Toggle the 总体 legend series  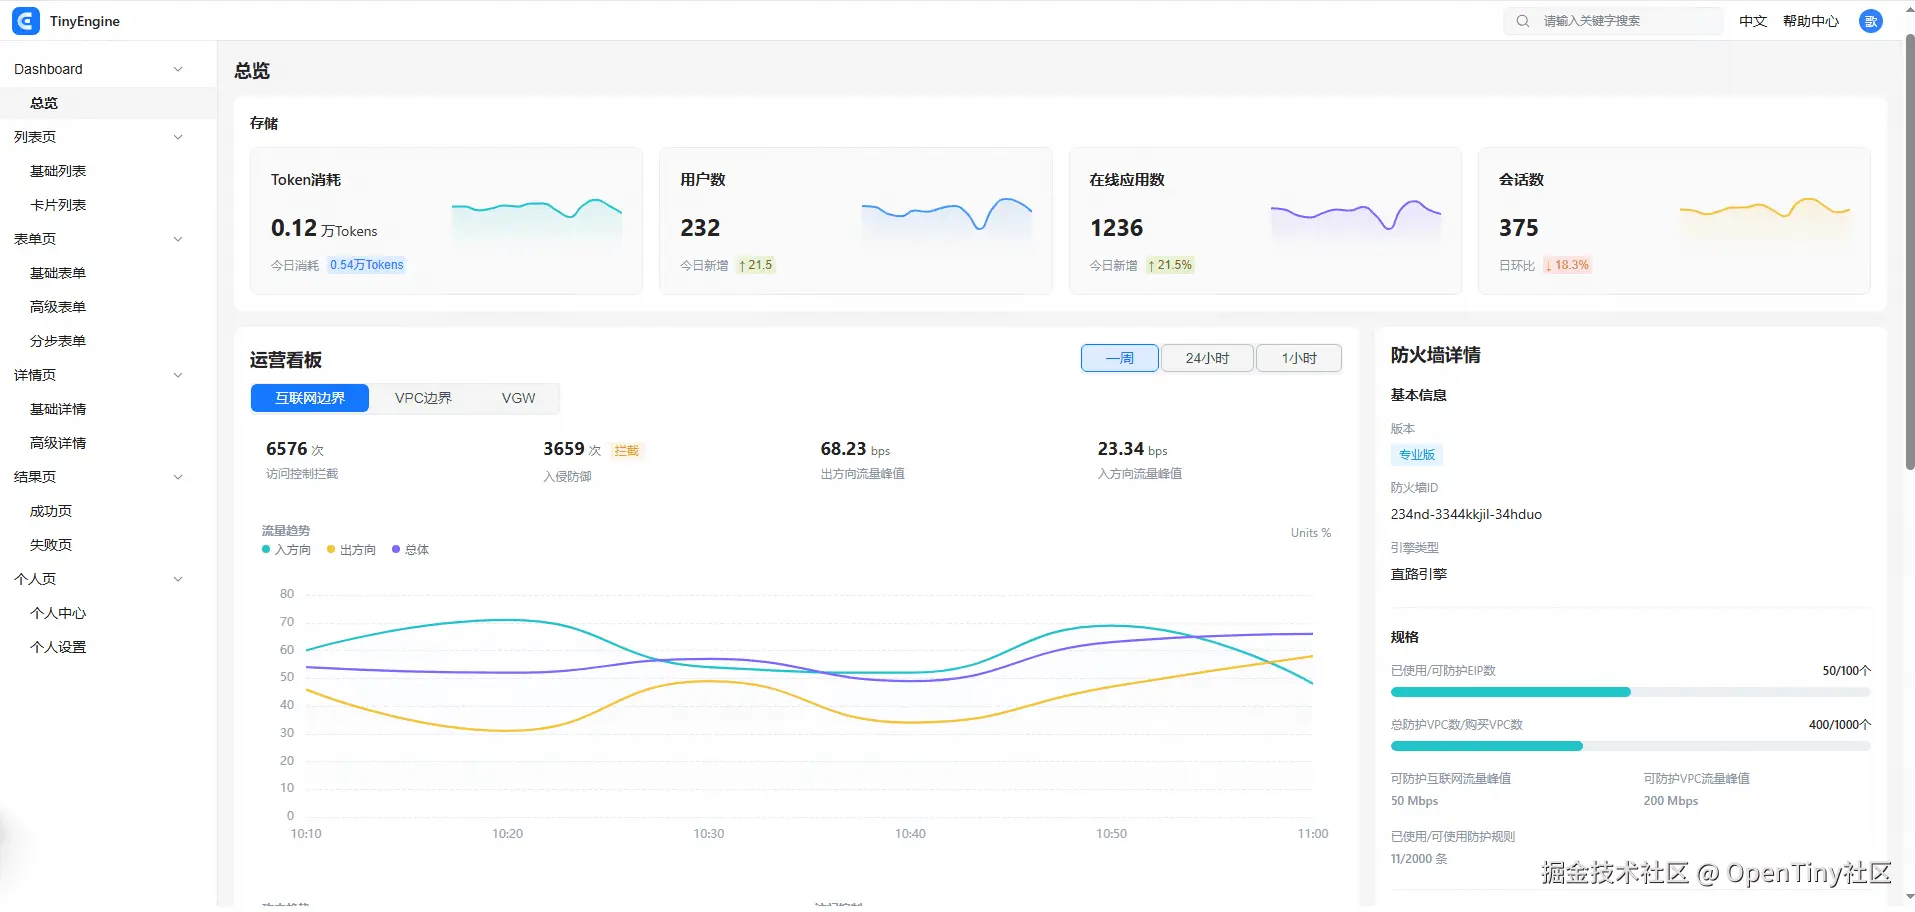pos(410,550)
